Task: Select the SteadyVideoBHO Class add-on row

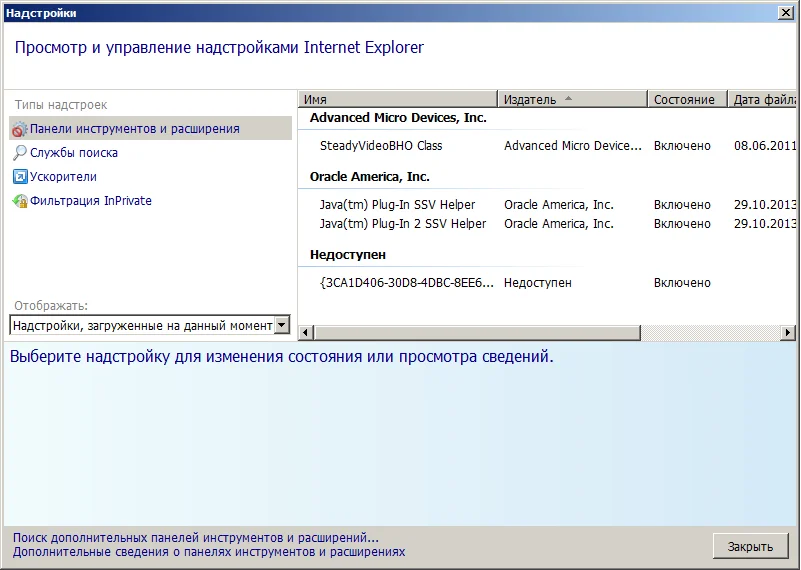Action: [x=547, y=146]
